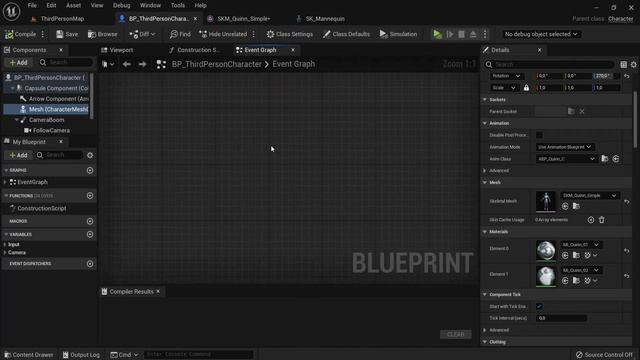Toggle Hide Unrelated nodes

[223, 34]
